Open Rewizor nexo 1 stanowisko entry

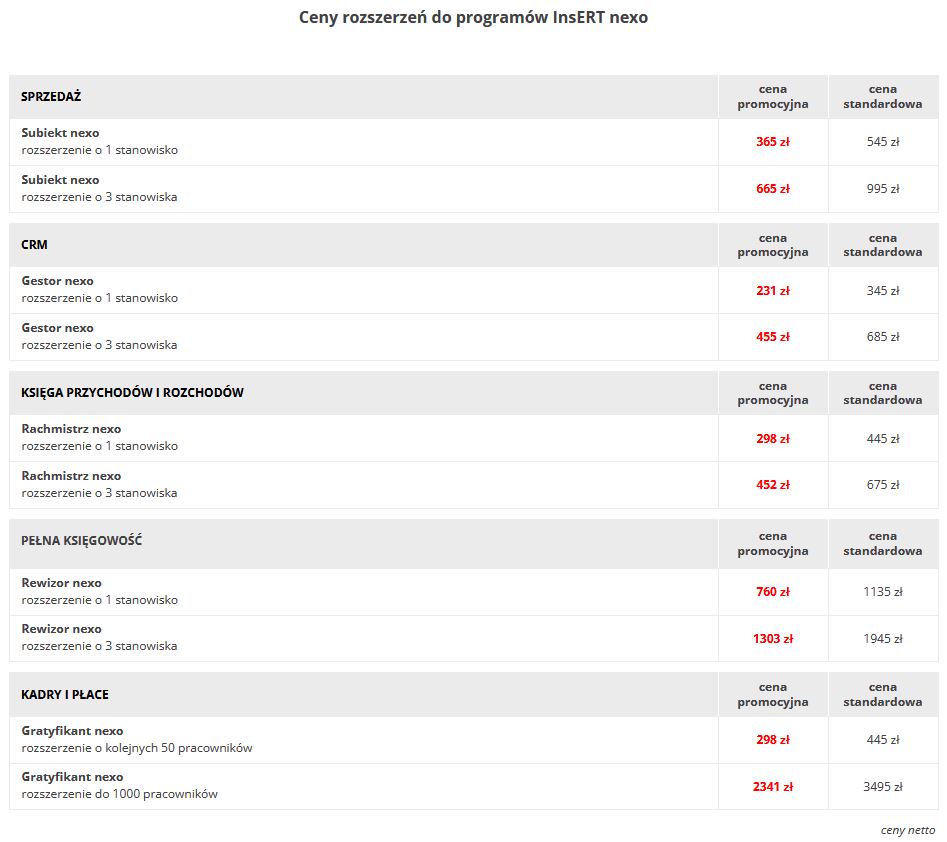[x=100, y=591]
